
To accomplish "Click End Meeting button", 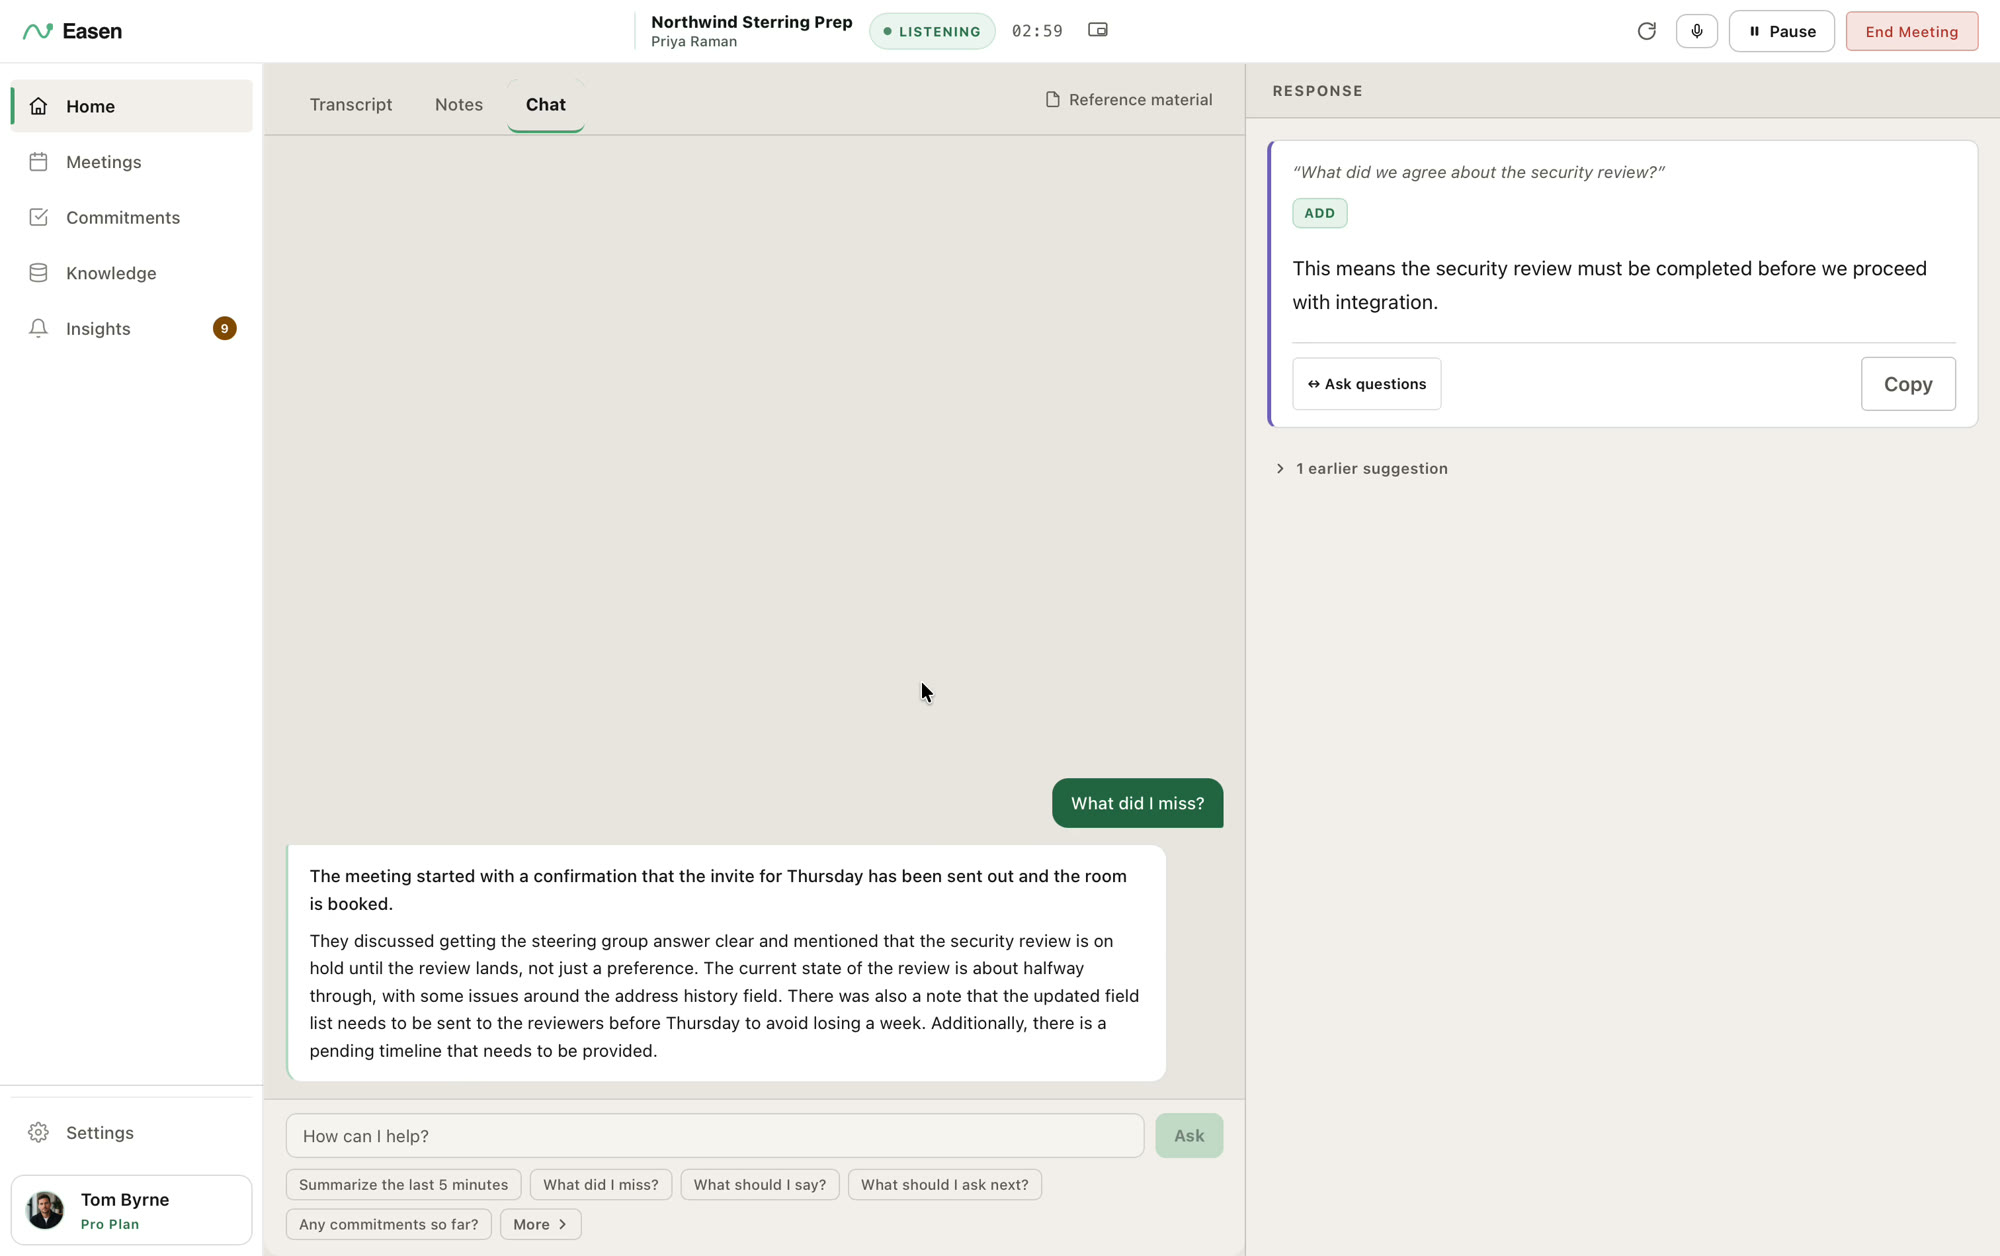I will click(x=1911, y=31).
